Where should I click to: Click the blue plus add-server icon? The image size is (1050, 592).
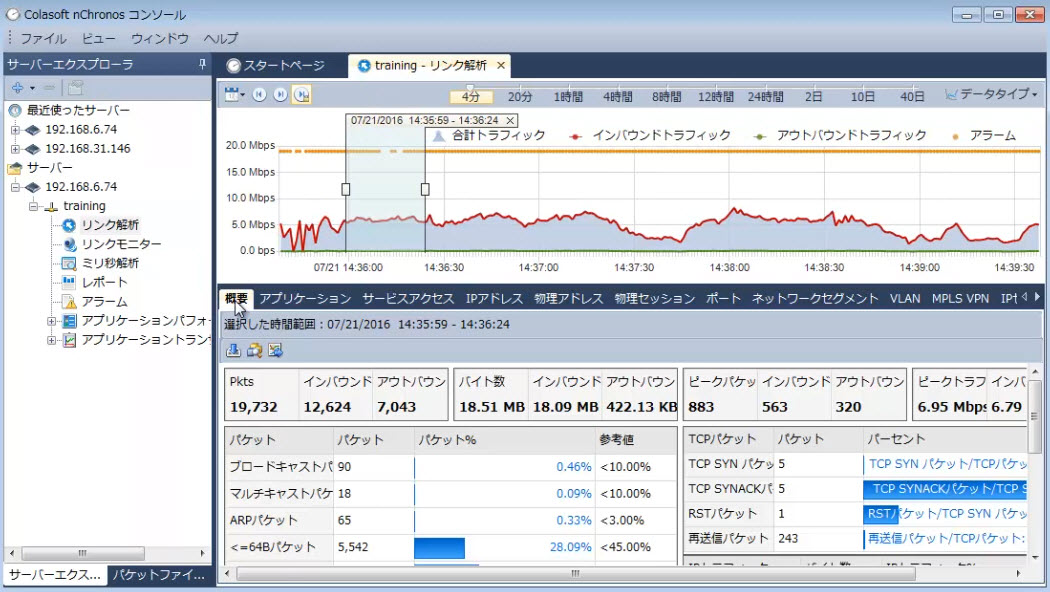[x=17, y=88]
